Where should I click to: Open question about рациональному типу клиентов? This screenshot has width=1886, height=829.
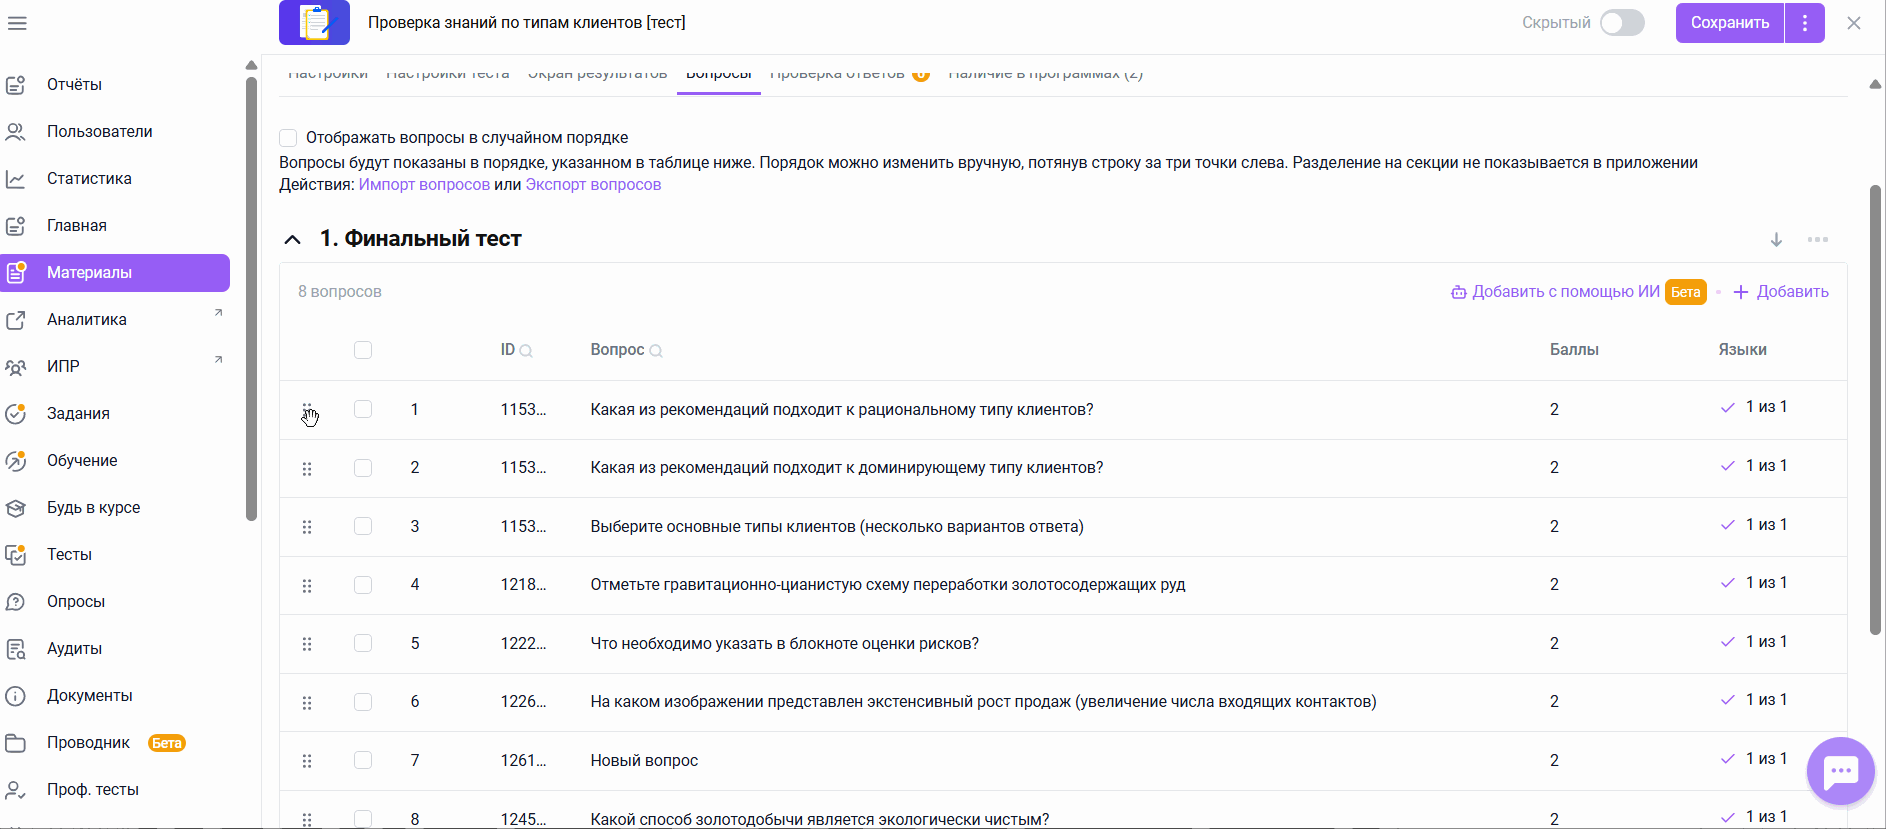pos(842,410)
